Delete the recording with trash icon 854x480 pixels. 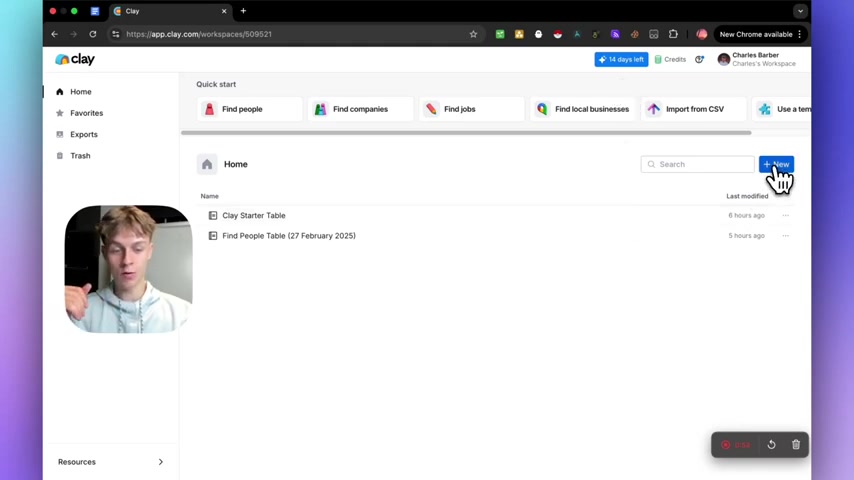tap(796, 445)
